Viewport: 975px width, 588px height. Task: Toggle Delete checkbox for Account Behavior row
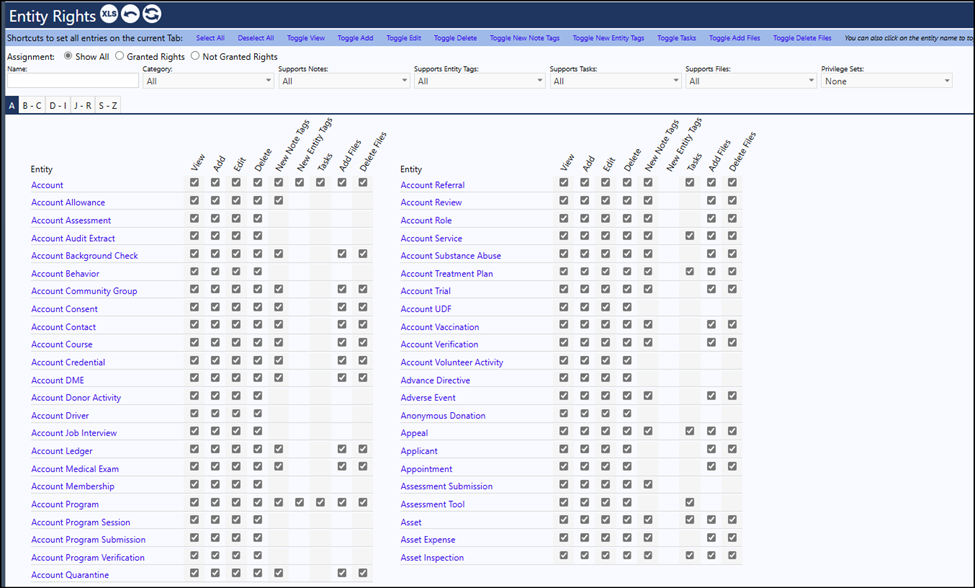[257, 271]
